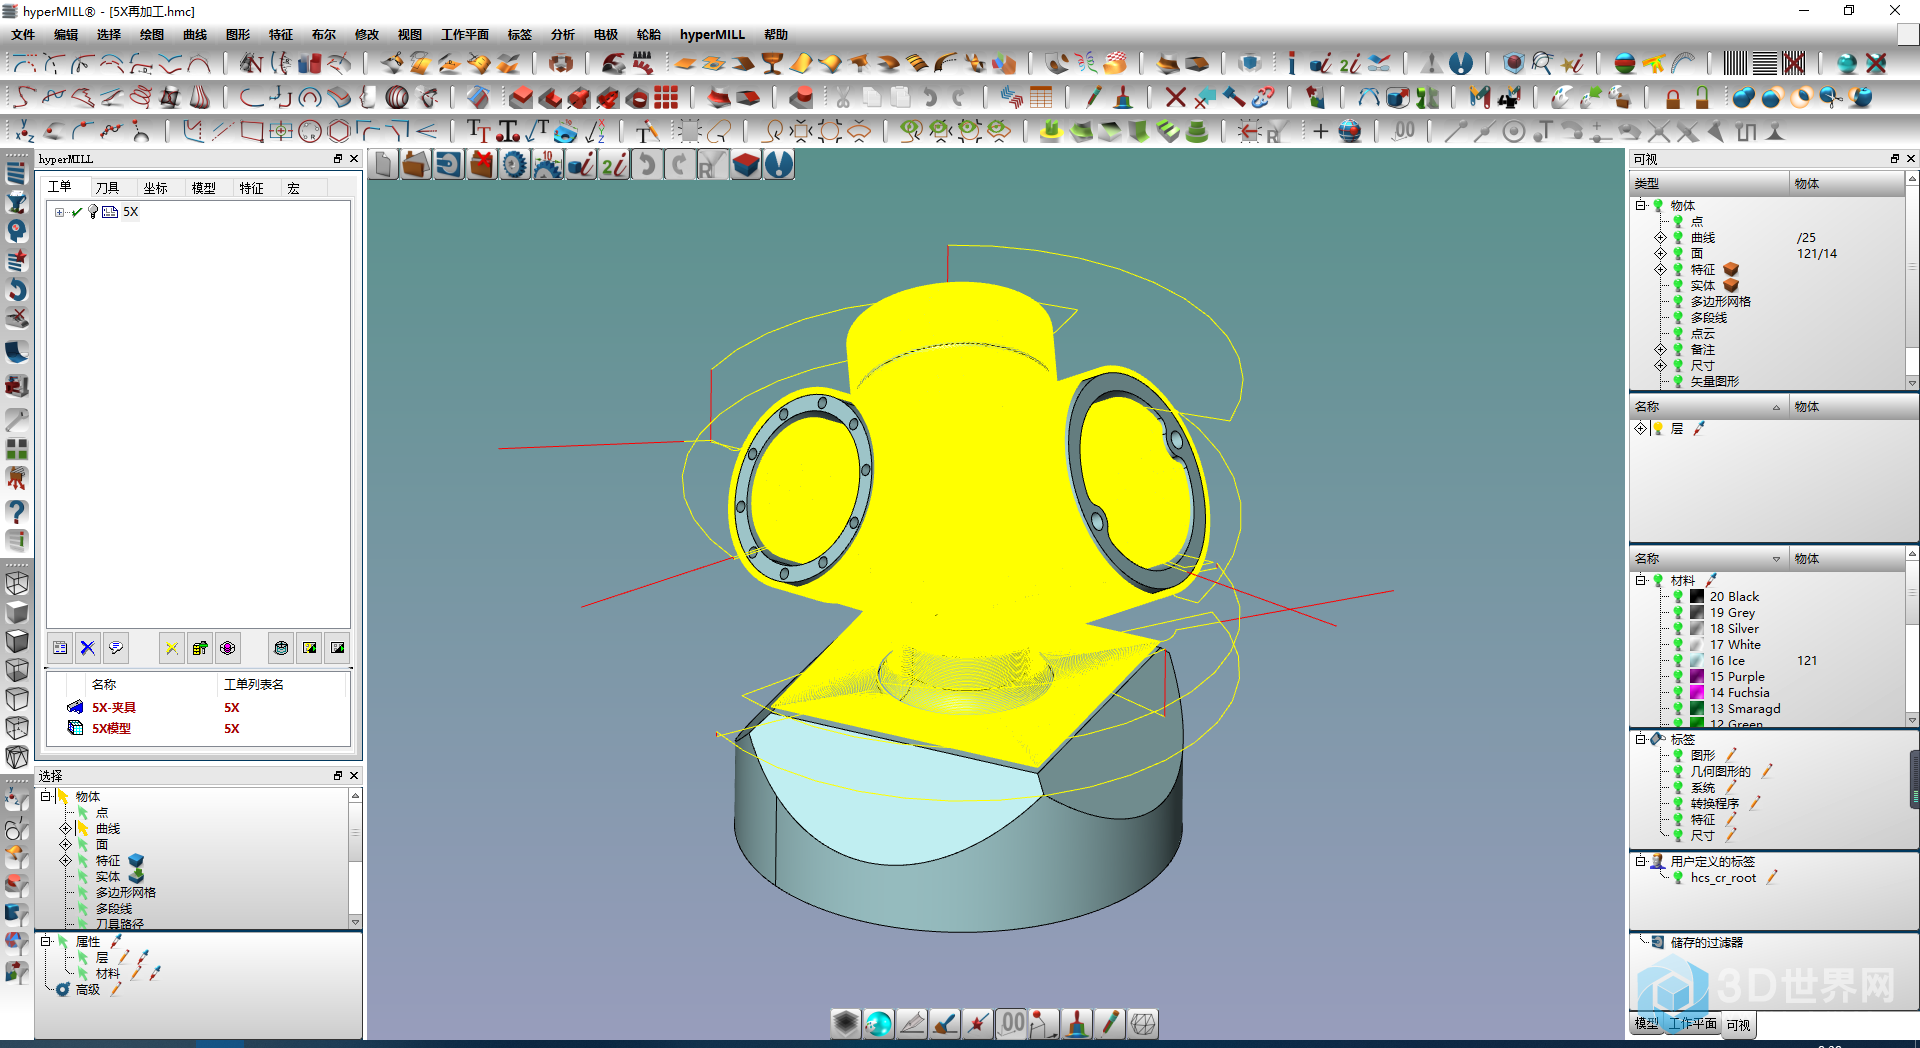Toggle visibility bulb for 16 Ice material
Image resolution: width=1920 pixels, height=1048 pixels.
coord(1678,661)
